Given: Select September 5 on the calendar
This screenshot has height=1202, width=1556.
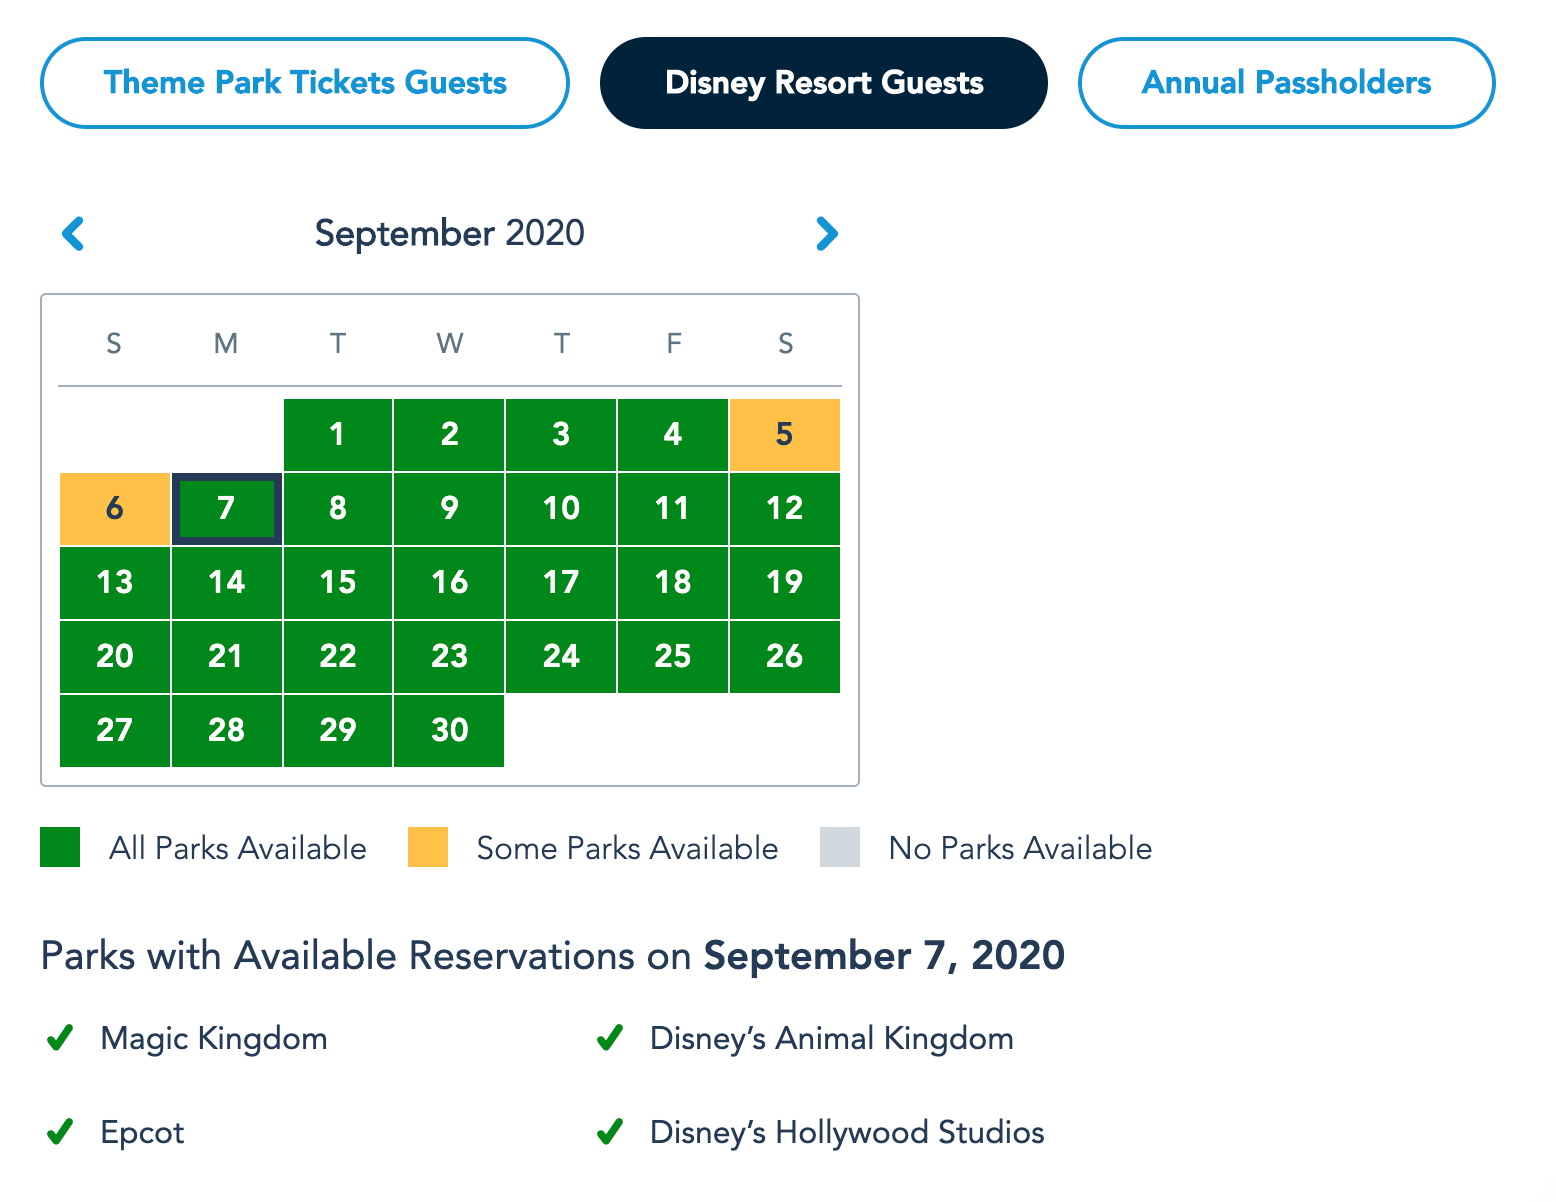Looking at the screenshot, I should (785, 435).
